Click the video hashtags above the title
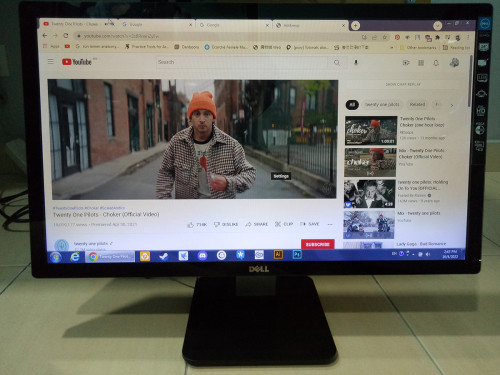The image size is (500, 375). point(89,208)
